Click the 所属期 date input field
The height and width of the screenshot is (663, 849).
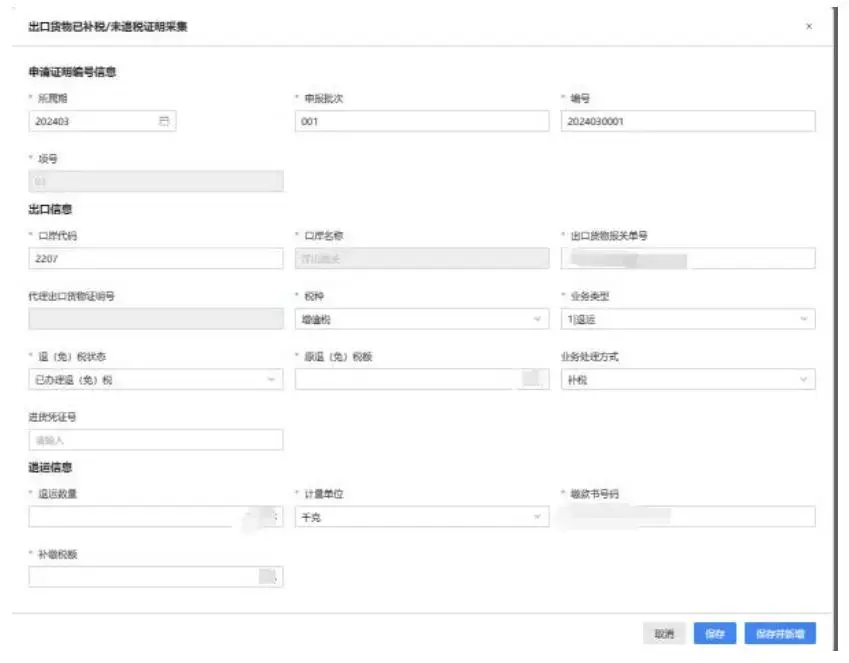[x=90, y=121]
